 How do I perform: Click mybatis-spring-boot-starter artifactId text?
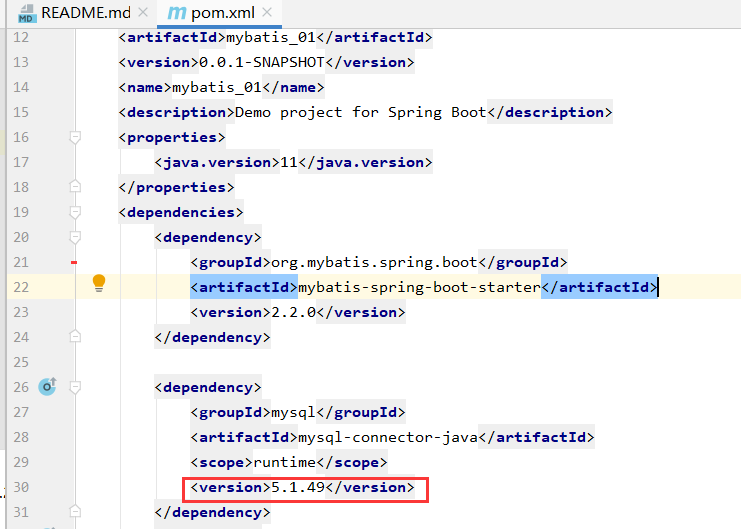pyautogui.click(x=419, y=288)
